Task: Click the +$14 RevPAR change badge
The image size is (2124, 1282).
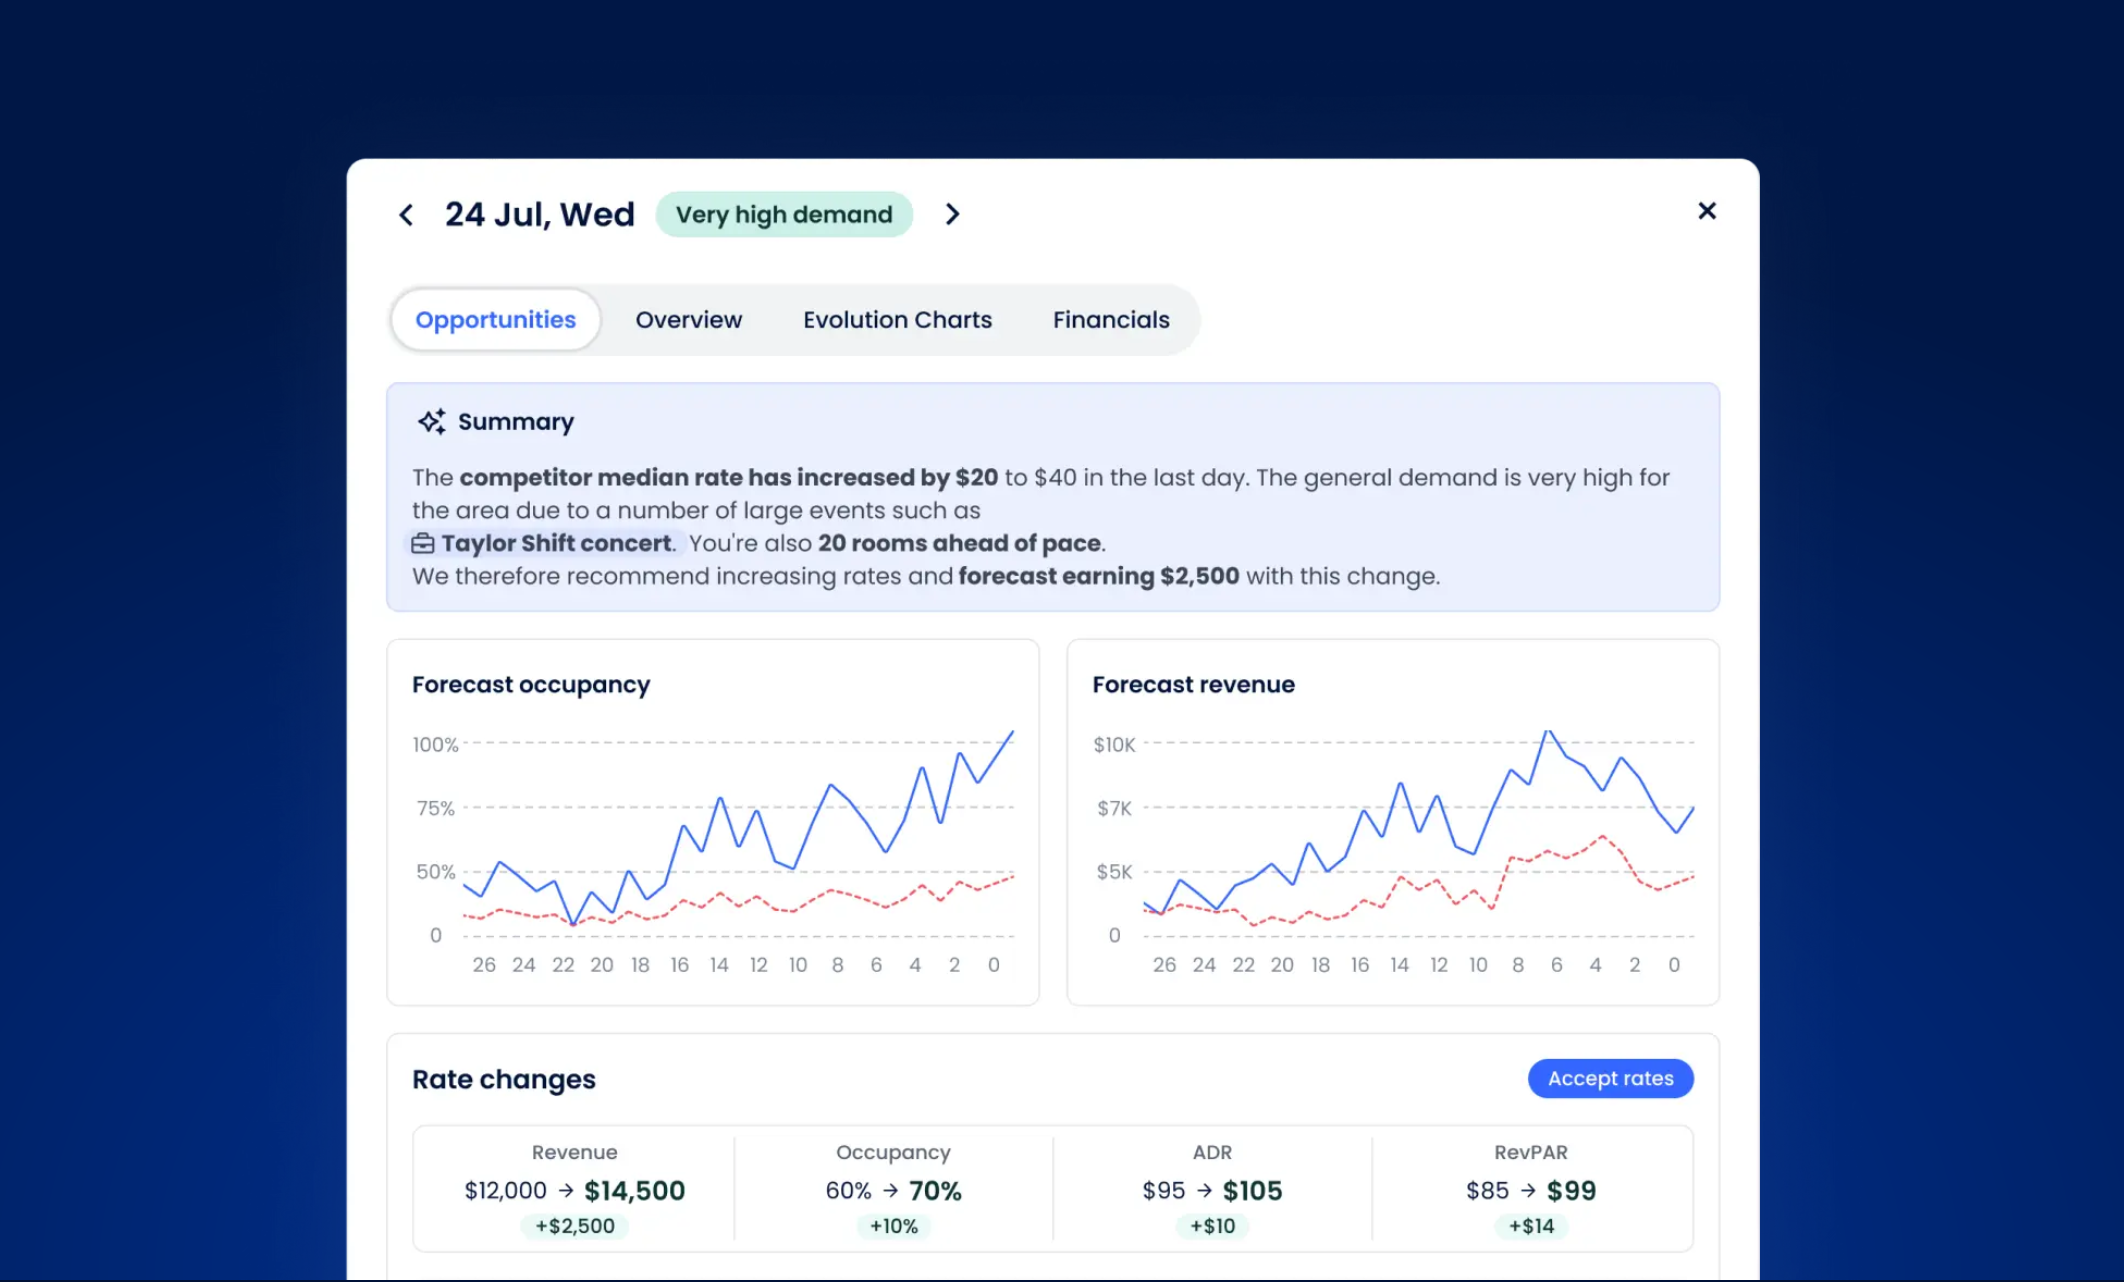Action: point(1531,1226)
